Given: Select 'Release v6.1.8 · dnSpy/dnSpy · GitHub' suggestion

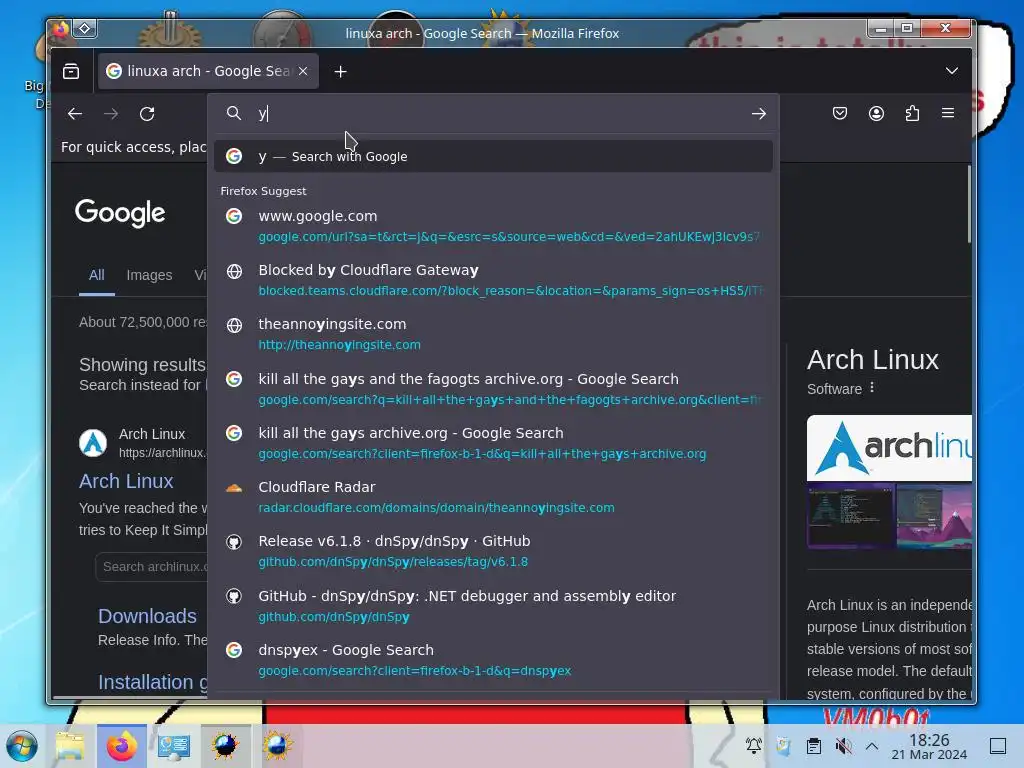Looking at the screenshot, I should click(493, 551).
